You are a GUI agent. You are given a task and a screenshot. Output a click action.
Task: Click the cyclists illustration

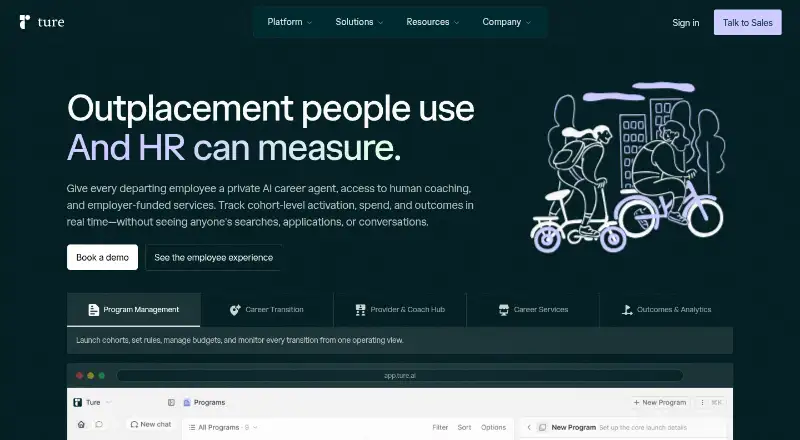[x=627, y=167]
